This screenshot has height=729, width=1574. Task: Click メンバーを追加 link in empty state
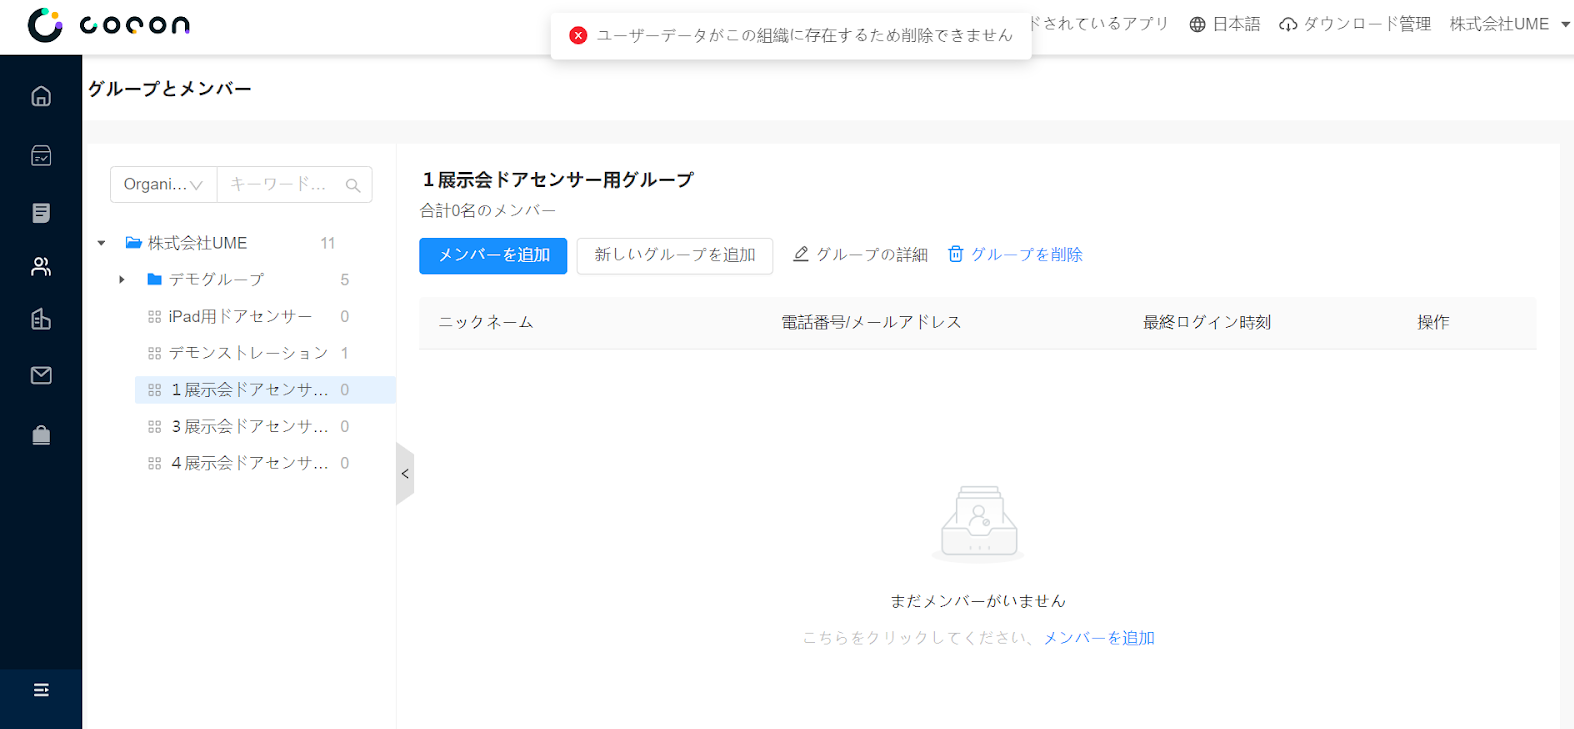point(1099,638)
